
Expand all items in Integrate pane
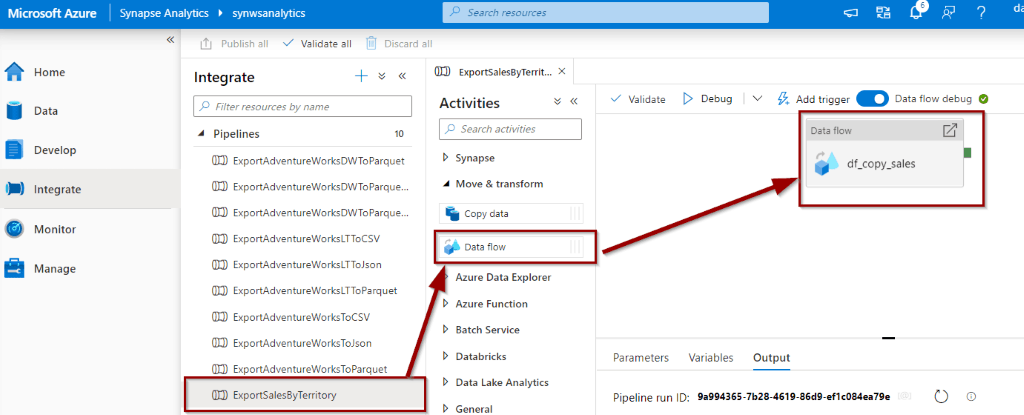point(382,76)
